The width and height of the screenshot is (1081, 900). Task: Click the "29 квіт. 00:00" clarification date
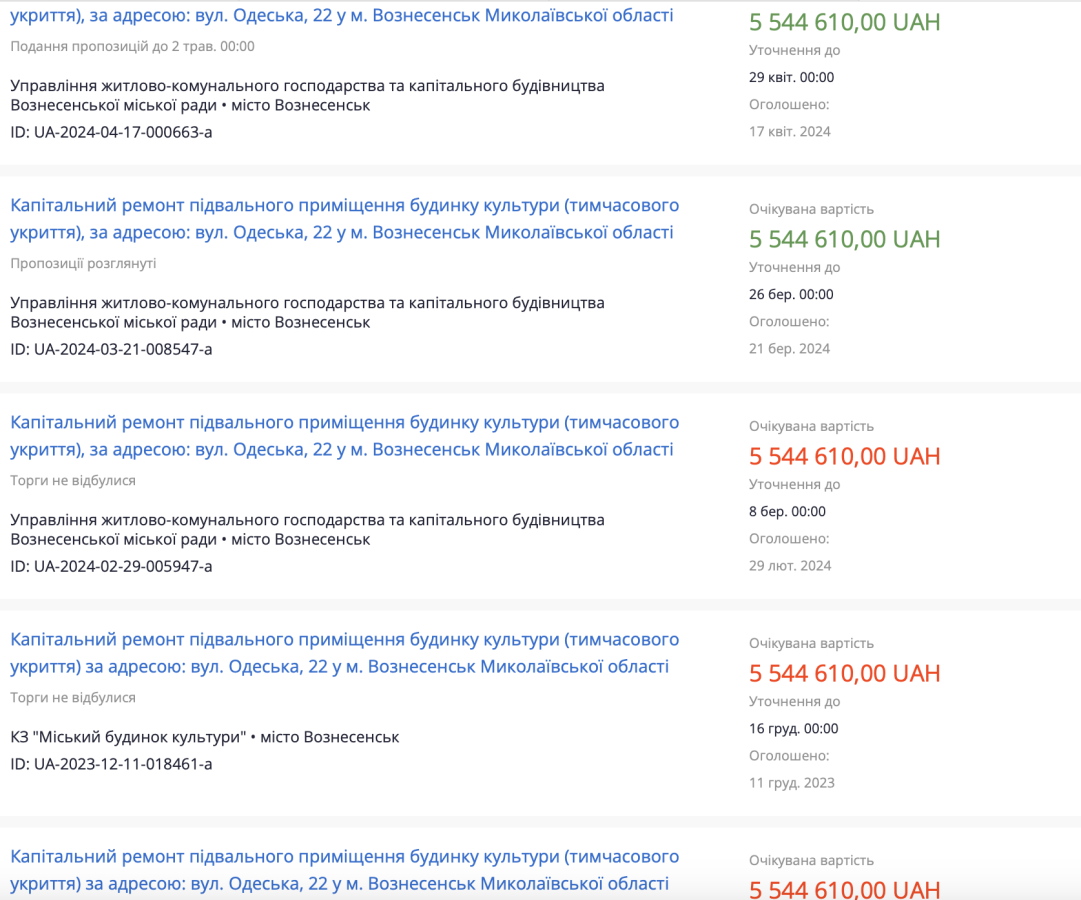tap(791, 77)
